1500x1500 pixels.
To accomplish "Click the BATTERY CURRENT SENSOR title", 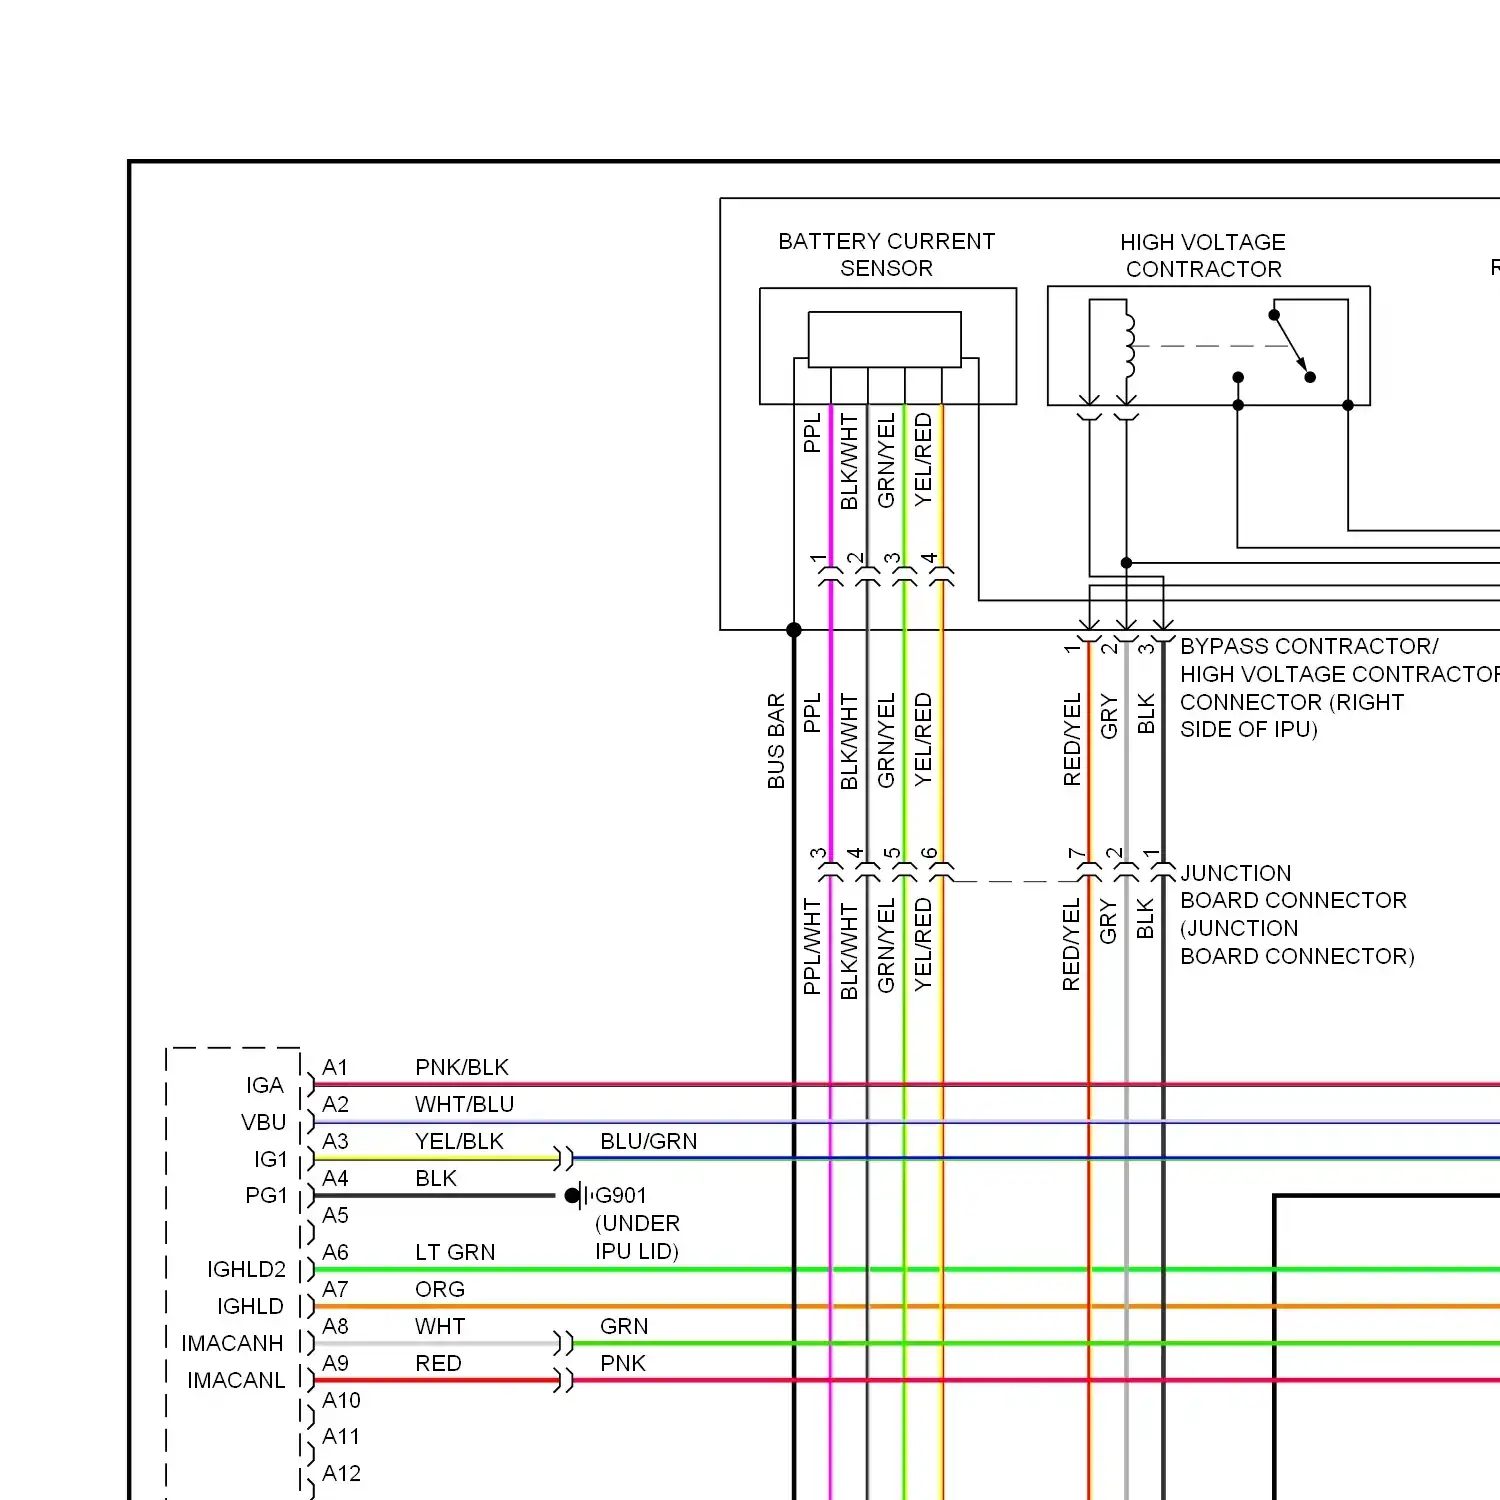I will [886, 255].
